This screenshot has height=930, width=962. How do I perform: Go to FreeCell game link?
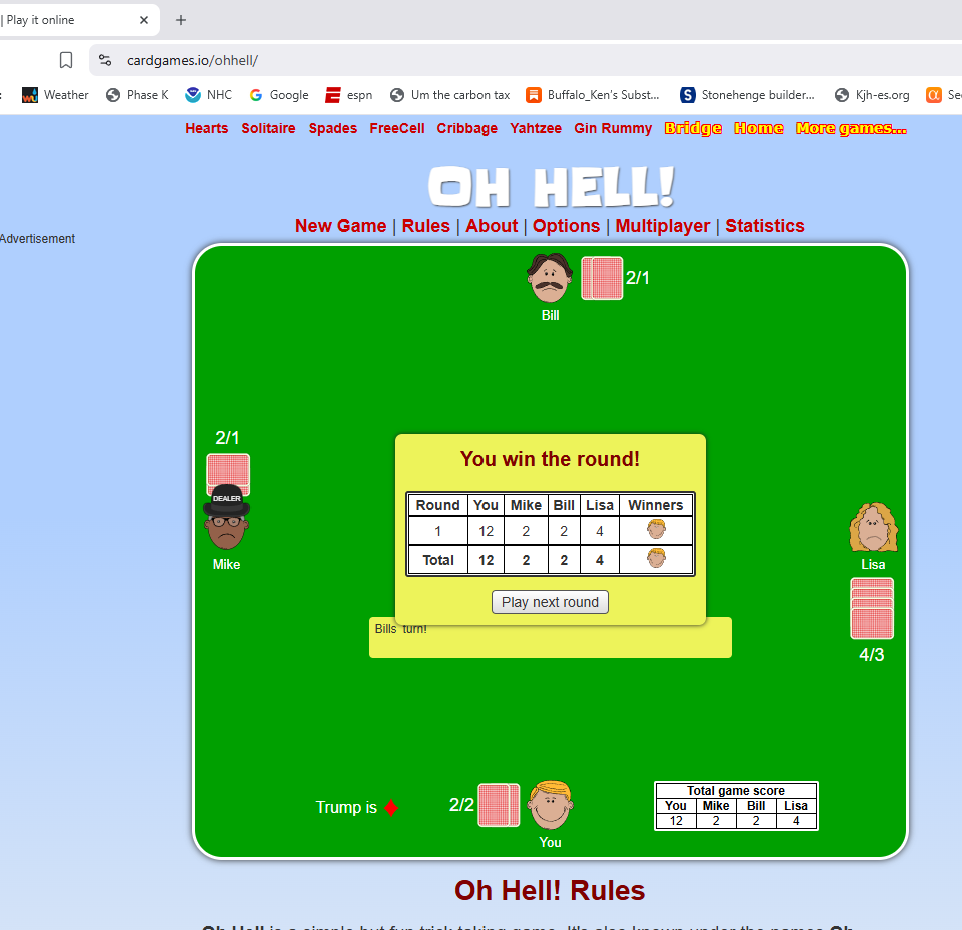397,128
